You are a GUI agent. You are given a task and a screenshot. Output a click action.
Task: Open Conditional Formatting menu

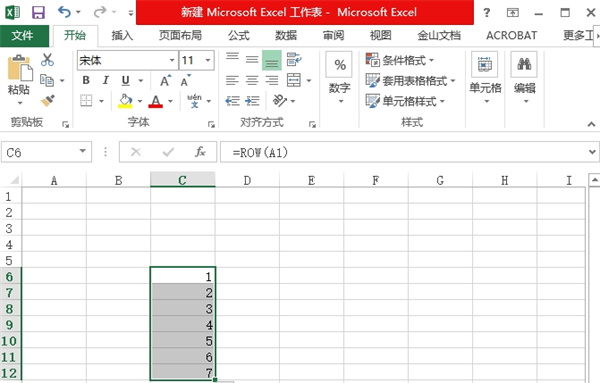click(399, 60)
